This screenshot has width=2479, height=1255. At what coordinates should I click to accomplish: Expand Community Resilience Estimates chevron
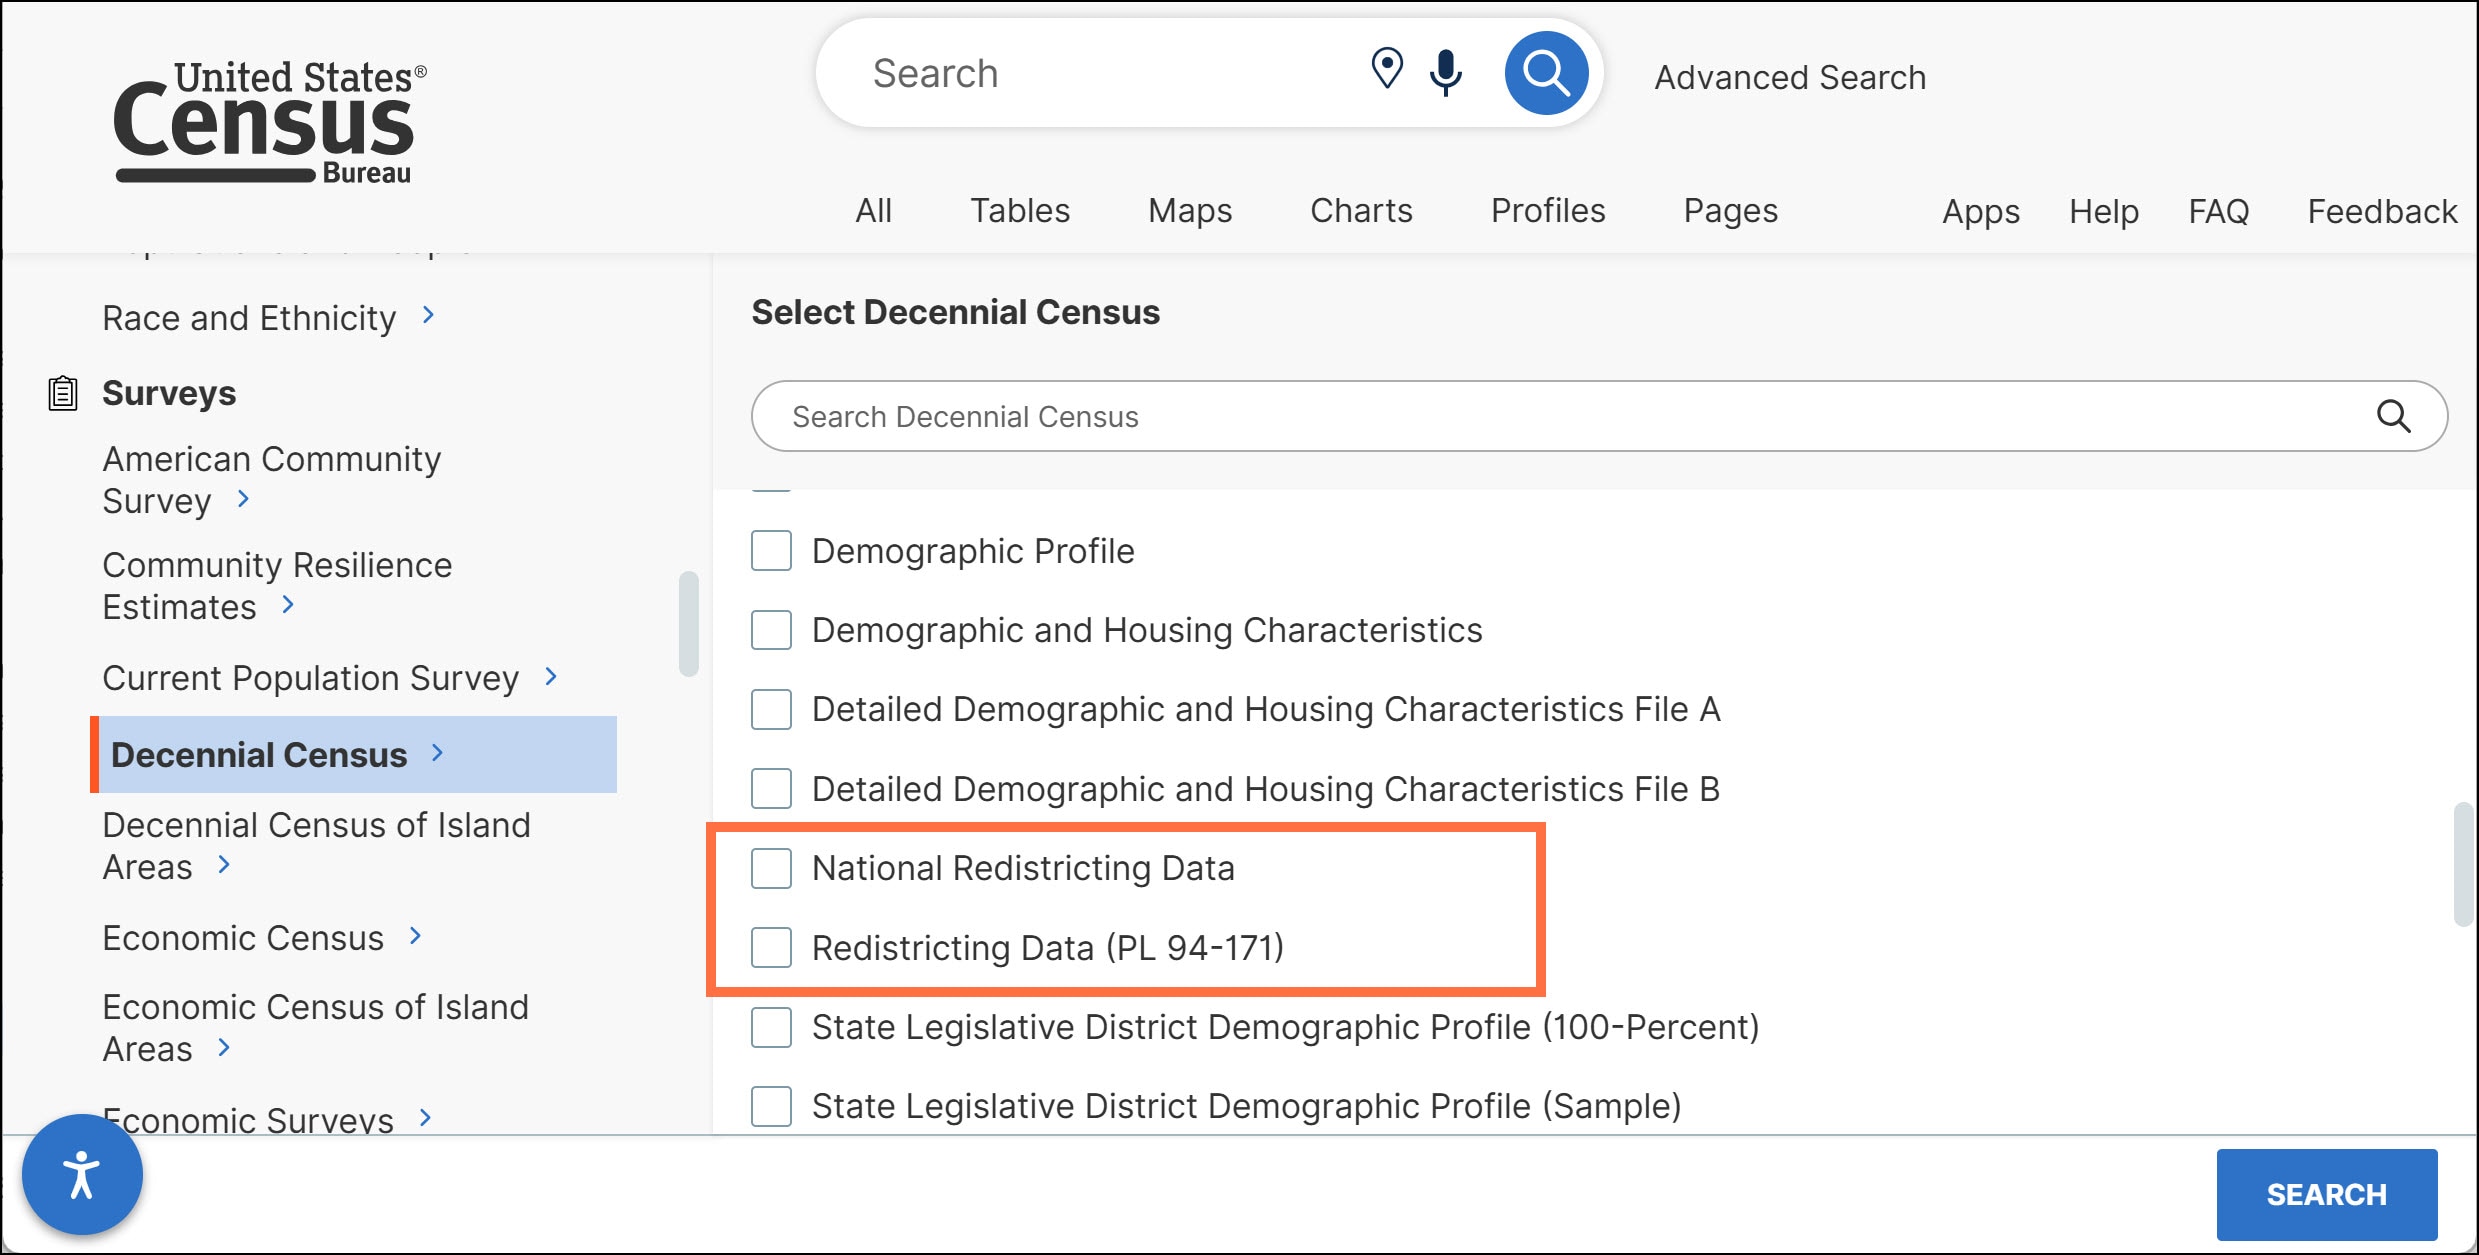coord(288,604)
